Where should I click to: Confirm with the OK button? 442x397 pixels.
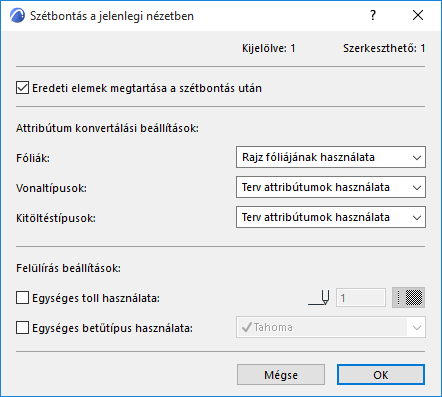click(x=381, y=375)
